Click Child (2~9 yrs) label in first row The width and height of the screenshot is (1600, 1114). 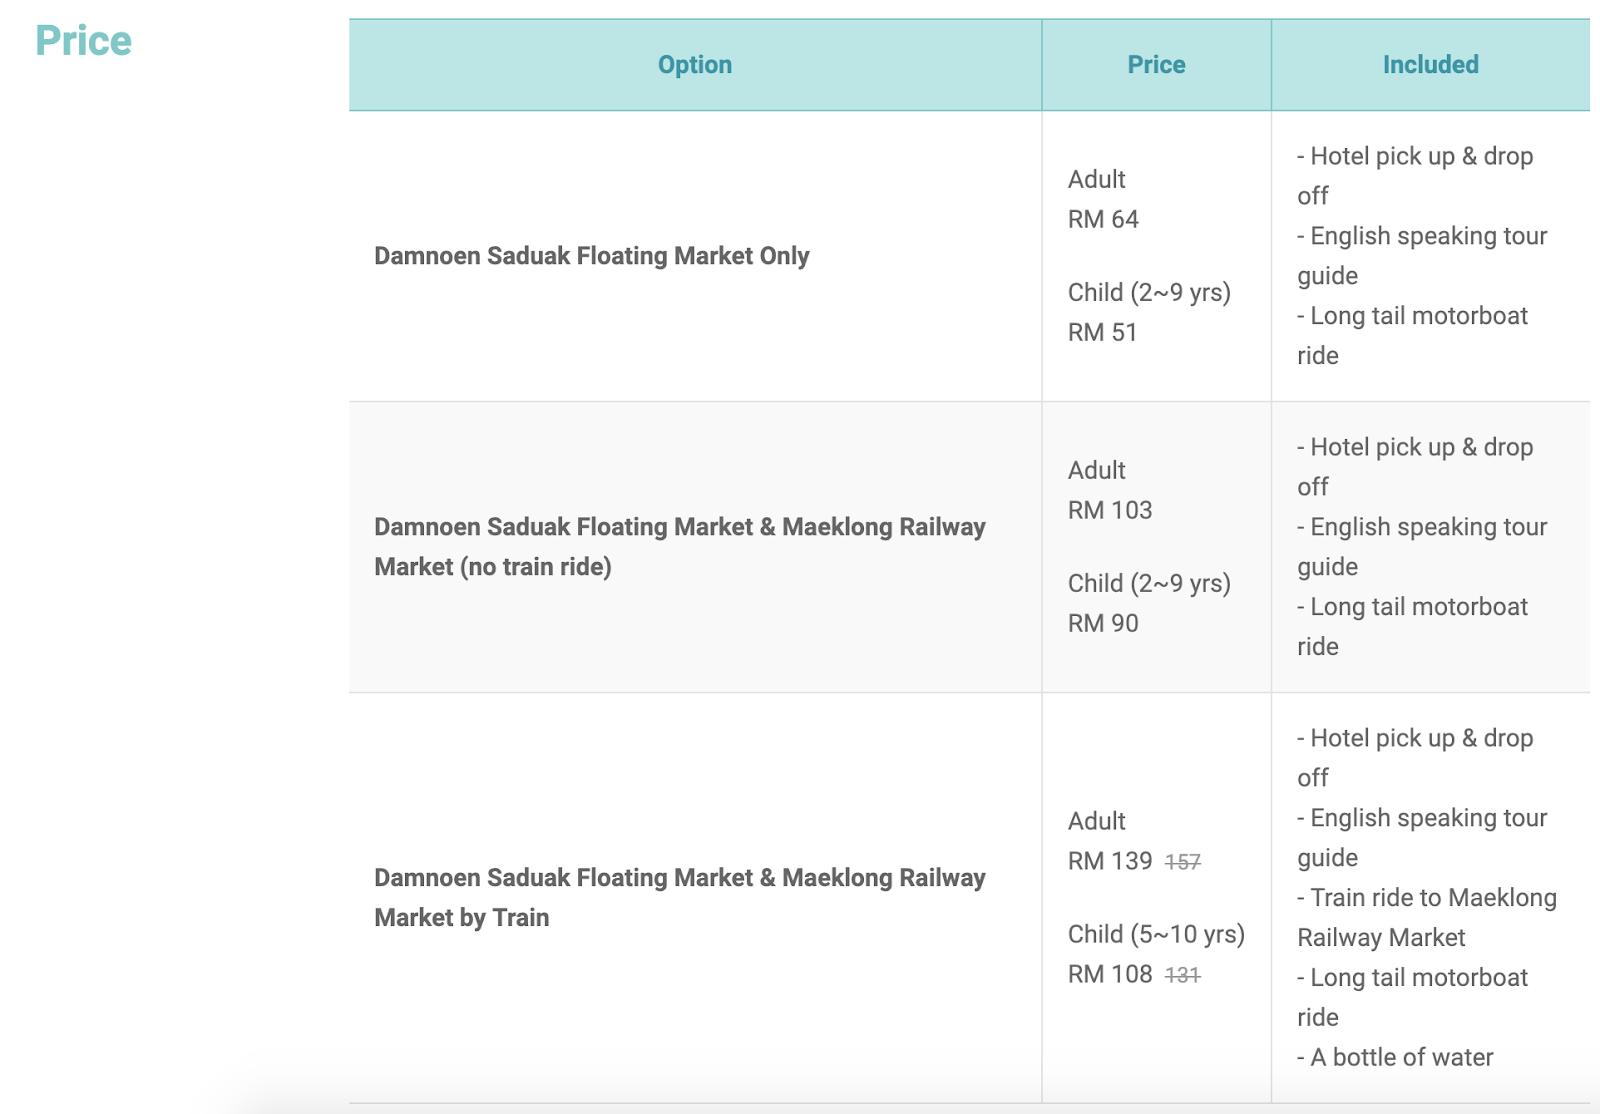point(1149,292)
